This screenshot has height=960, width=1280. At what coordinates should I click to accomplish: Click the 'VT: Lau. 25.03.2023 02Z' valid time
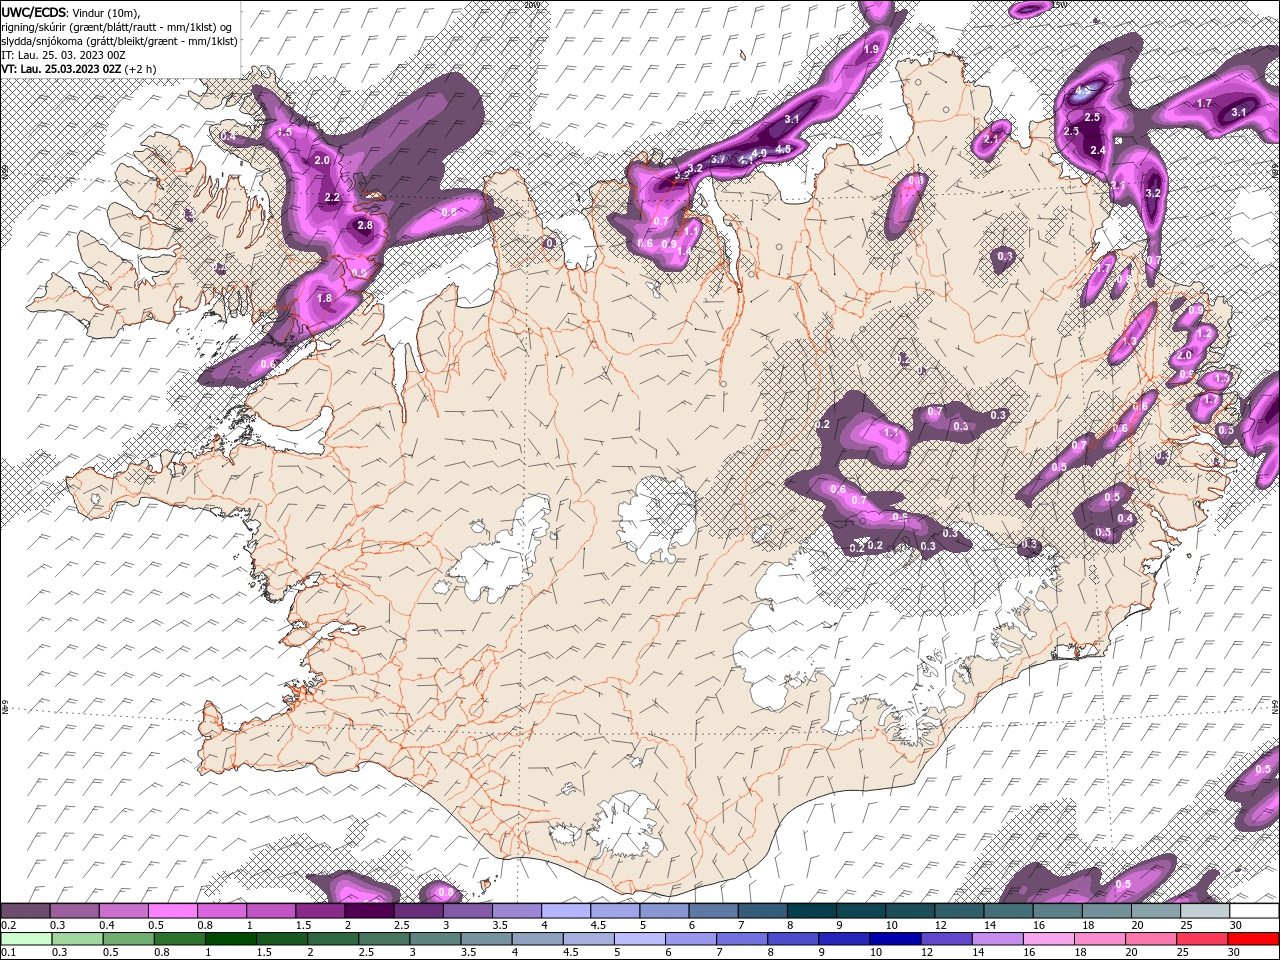(61, 69)
